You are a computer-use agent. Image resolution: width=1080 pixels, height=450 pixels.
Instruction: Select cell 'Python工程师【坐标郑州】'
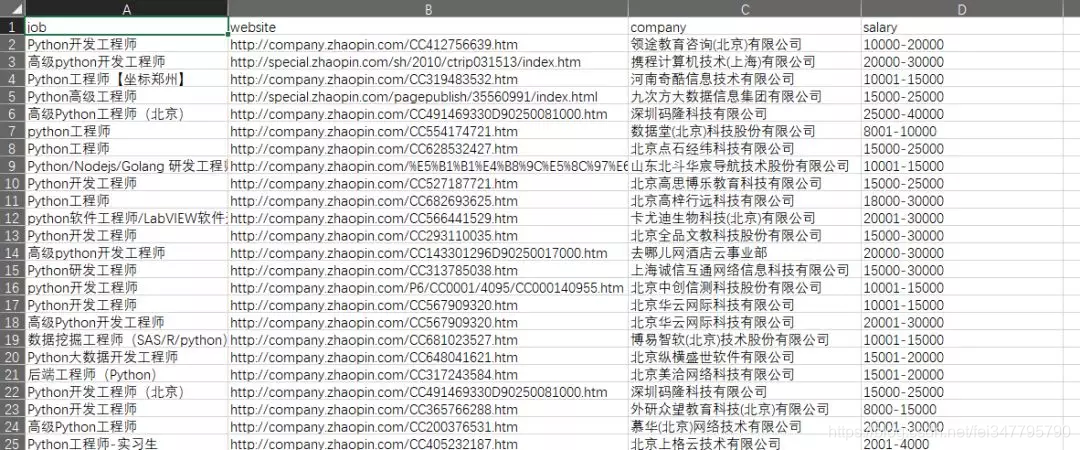point(126,79)
